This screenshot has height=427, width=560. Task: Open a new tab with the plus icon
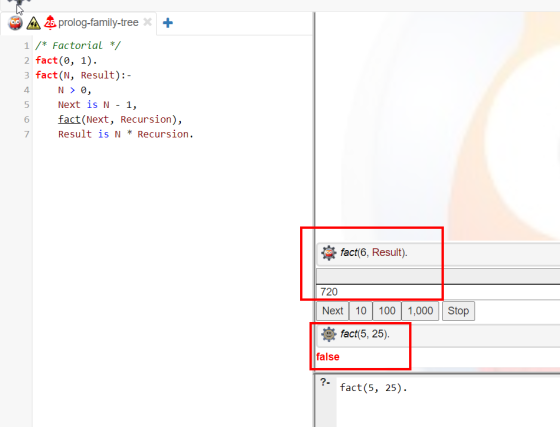[x=168, y=23]
